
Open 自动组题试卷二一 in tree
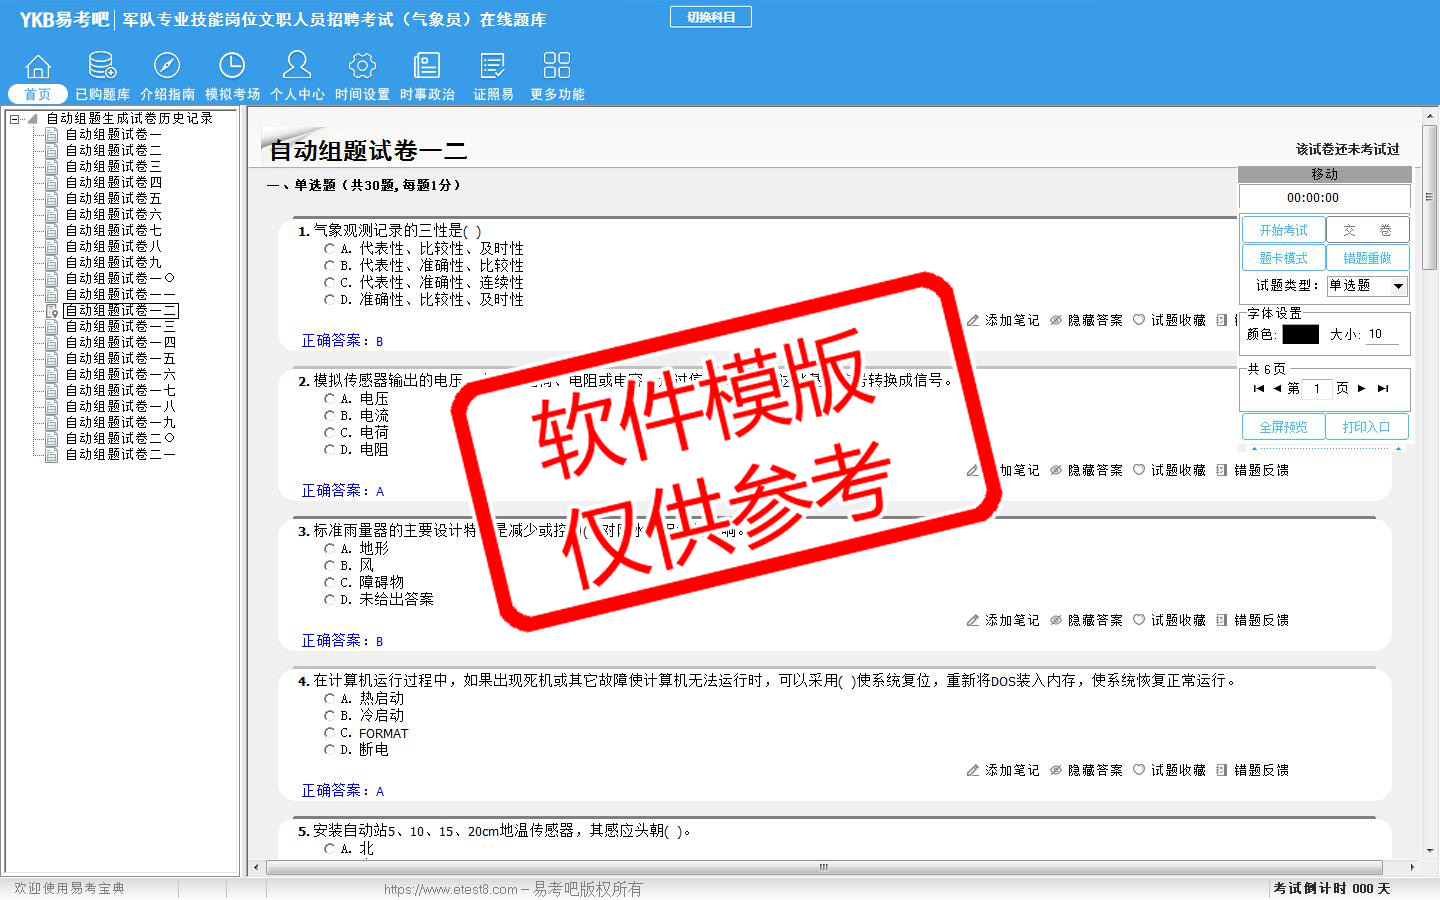(120, 454)
